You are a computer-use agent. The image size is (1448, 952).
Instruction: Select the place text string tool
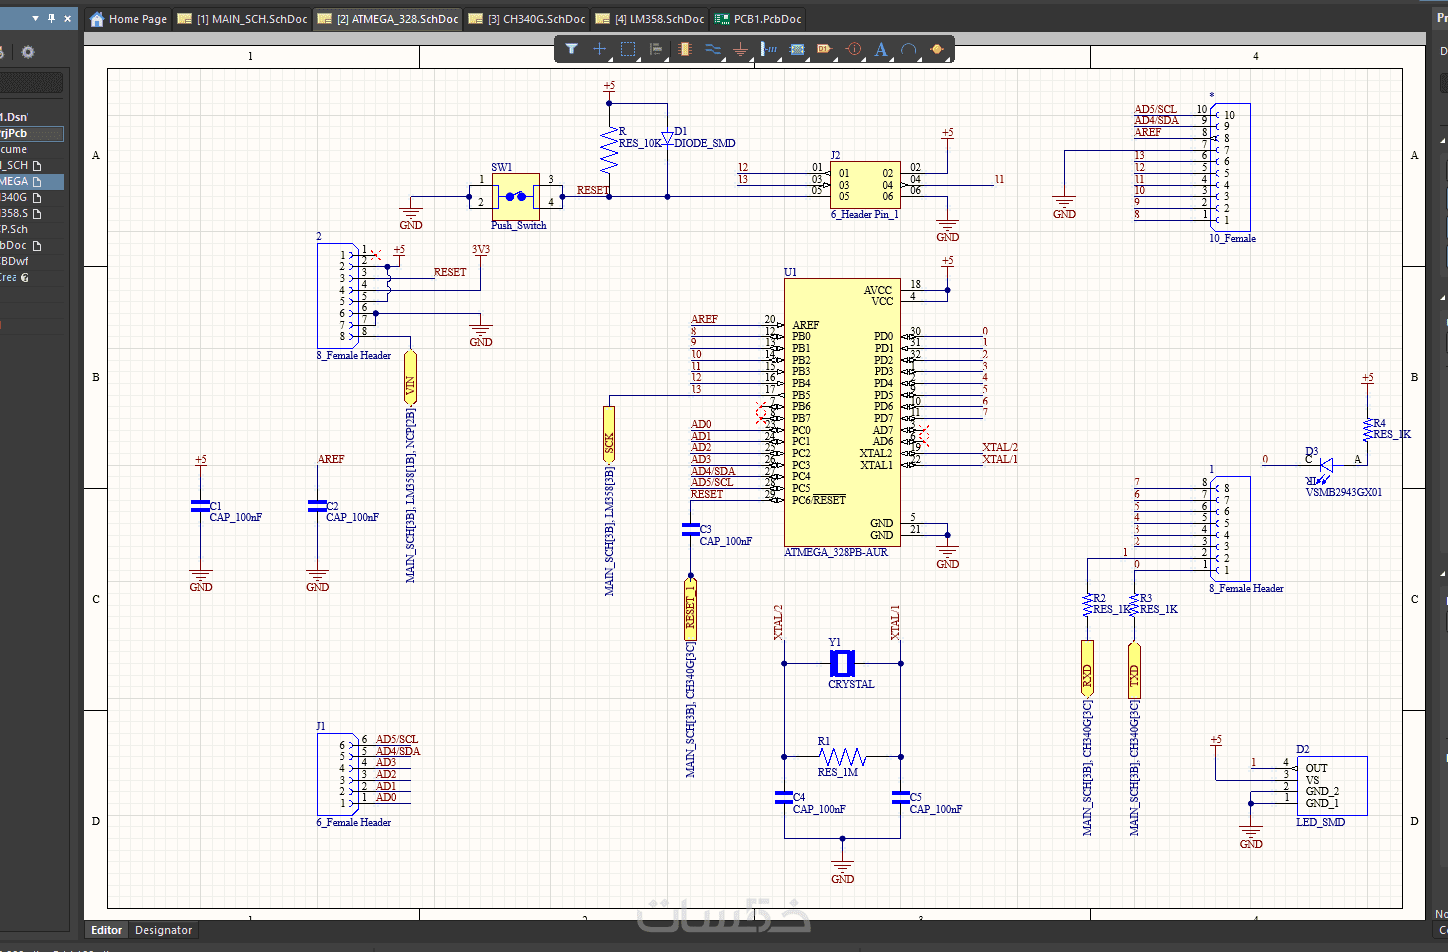881,49
